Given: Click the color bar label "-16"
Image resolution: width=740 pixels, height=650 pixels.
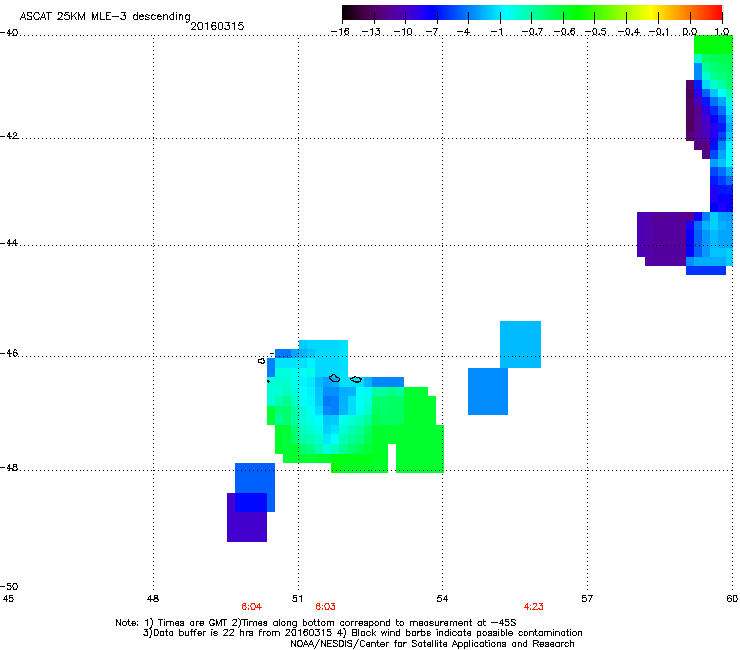Looking at the screenshot, I should pyautogui.click(x=339, y=32).
